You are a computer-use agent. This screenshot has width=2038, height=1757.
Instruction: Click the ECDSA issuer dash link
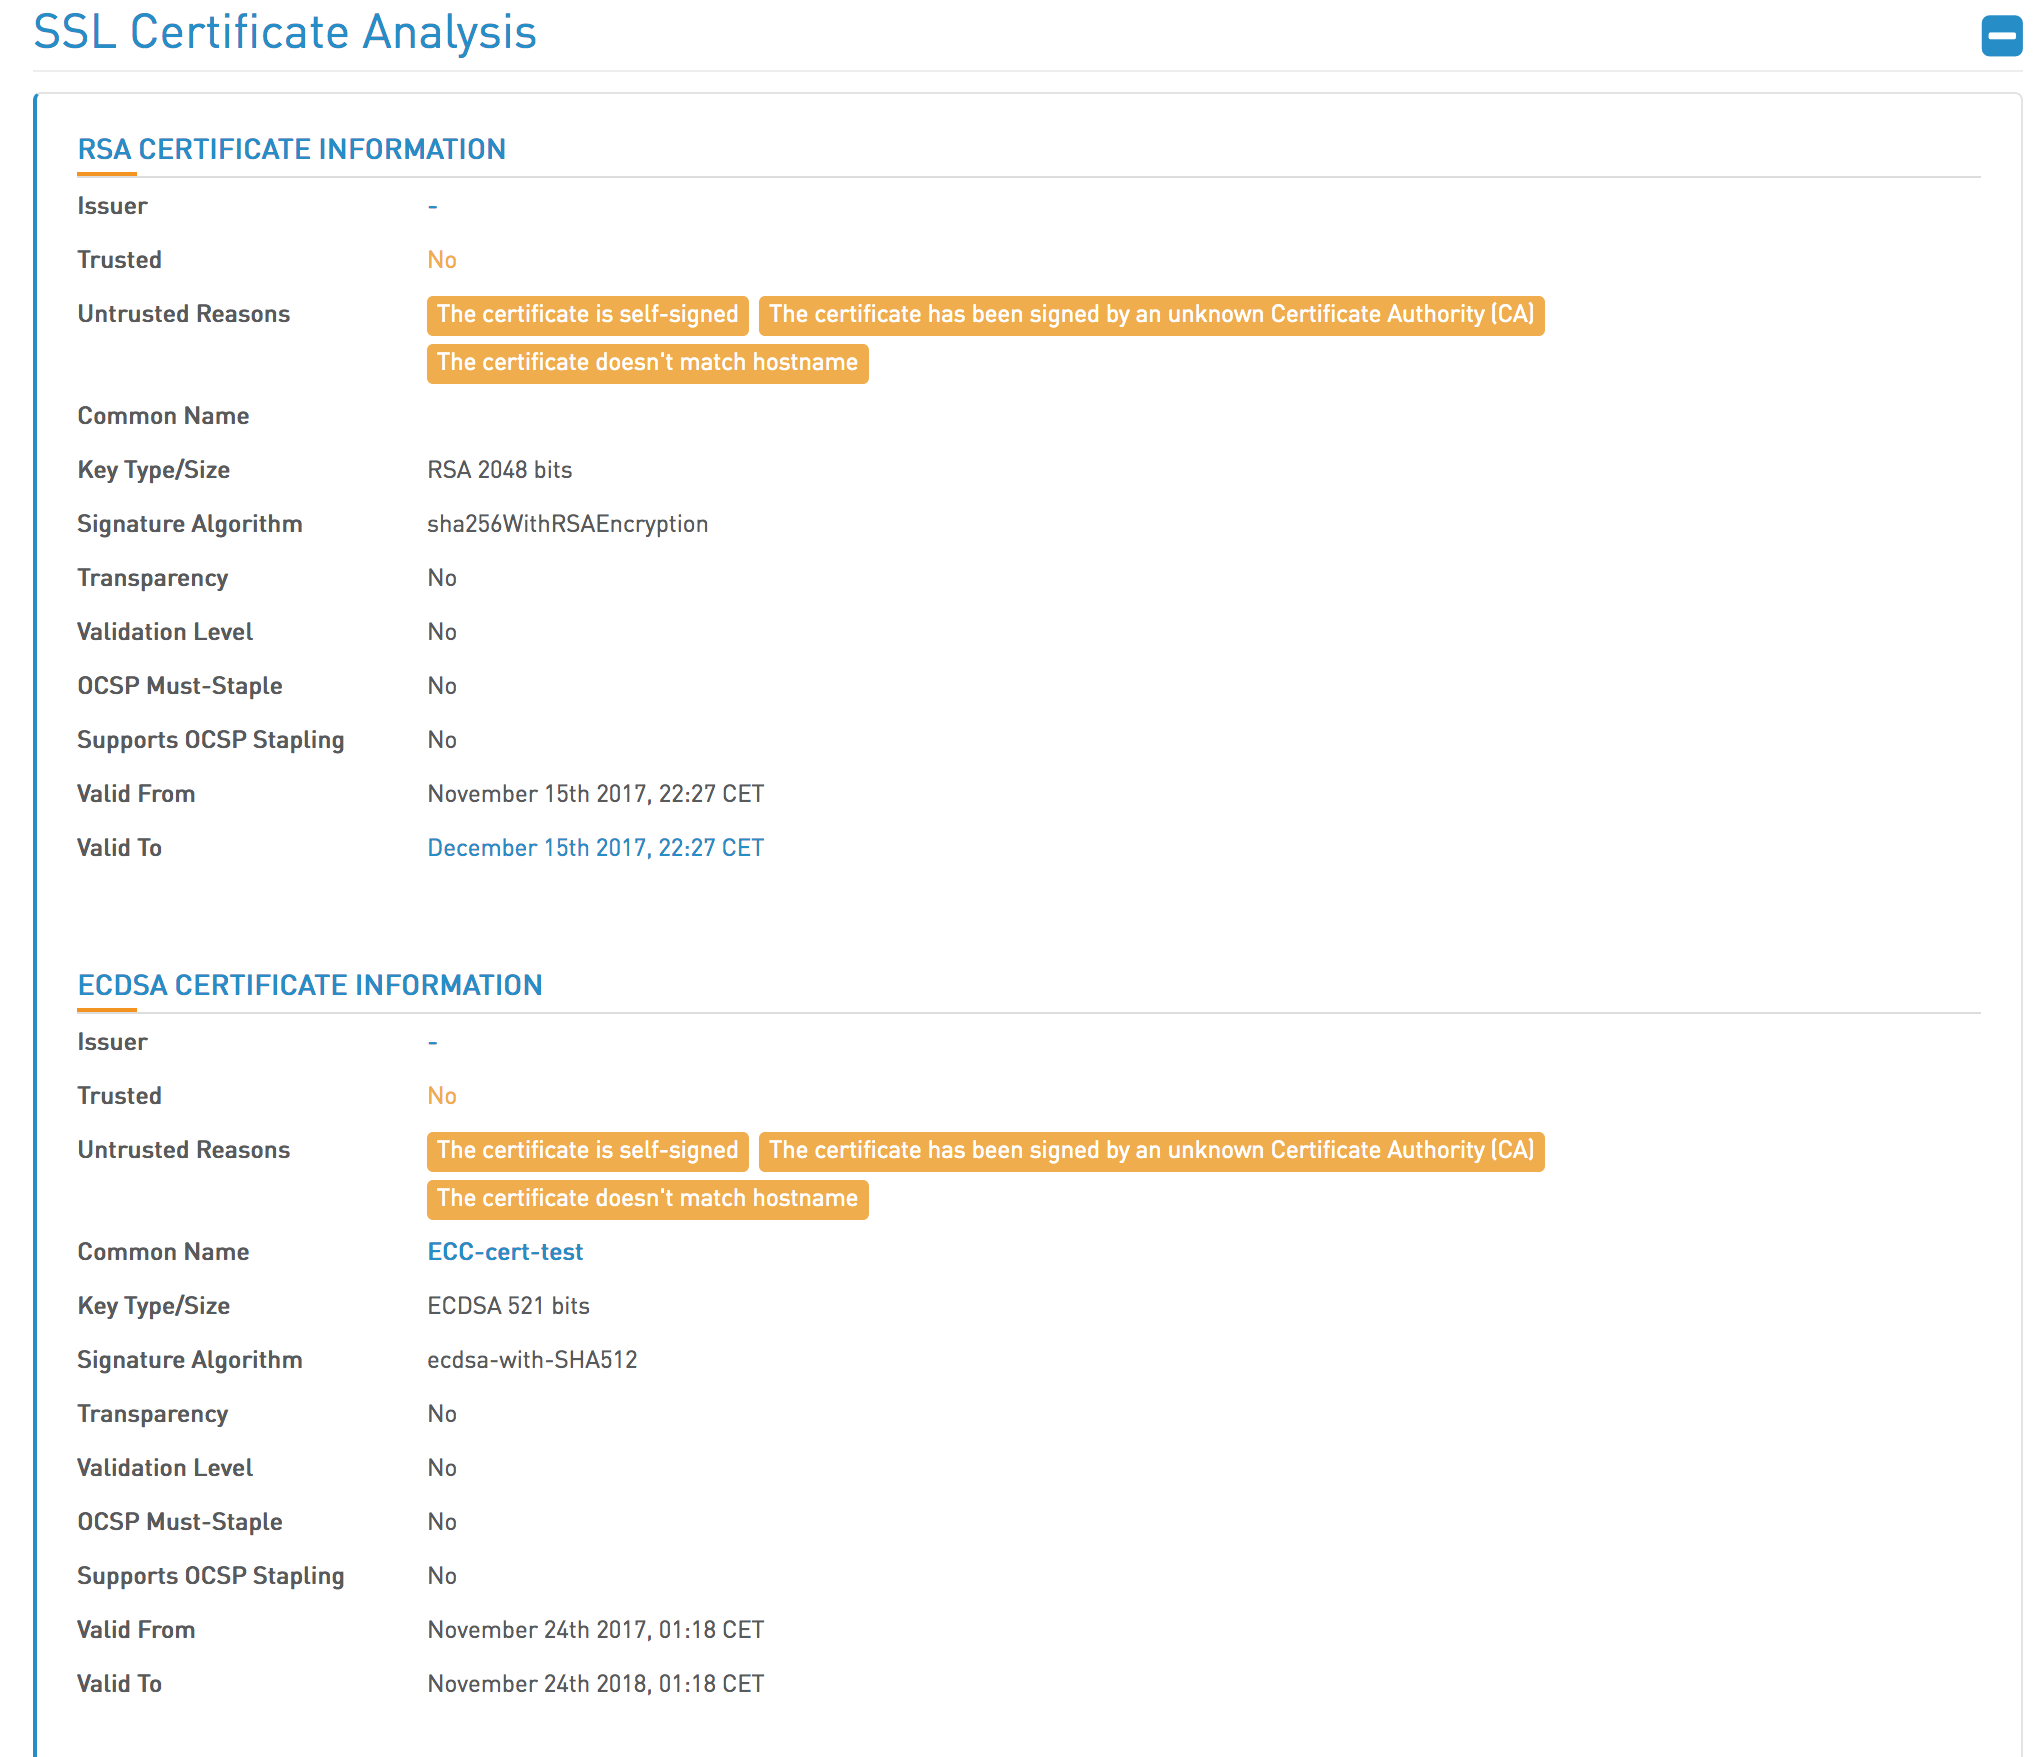tap(433, 1042)
